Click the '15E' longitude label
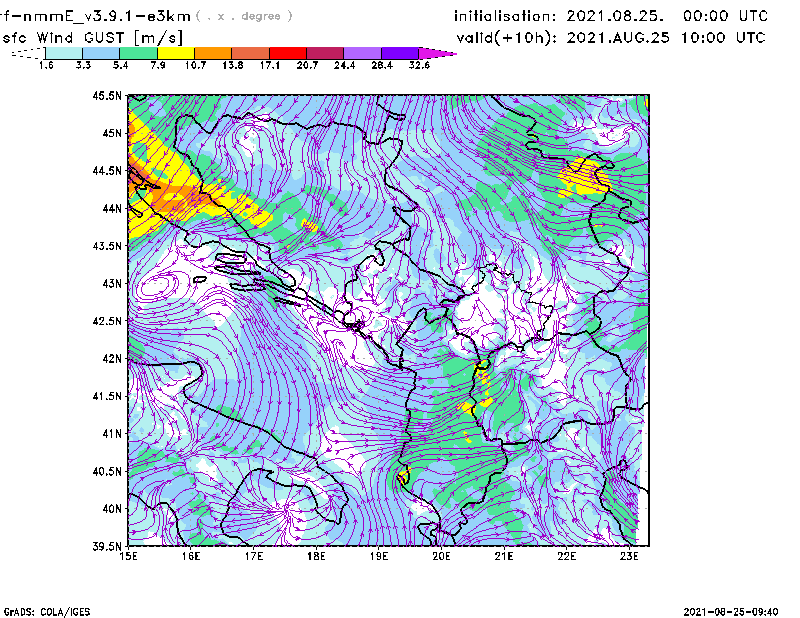This screenshot has height=618, width=800. pyautogui.click(x=128, y=556)
